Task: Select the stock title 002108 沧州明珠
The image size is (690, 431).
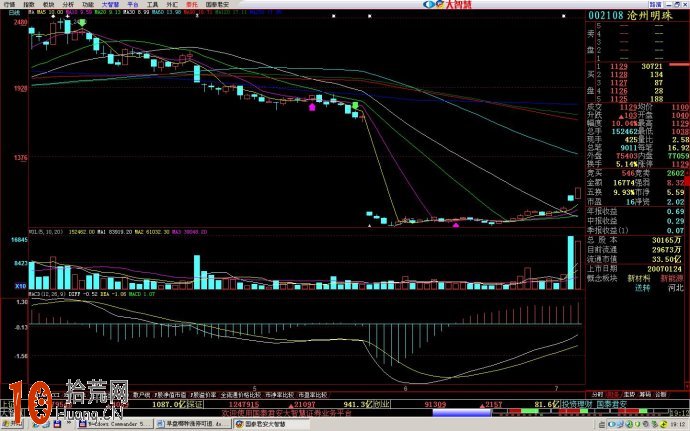Action: pos(631,15)
